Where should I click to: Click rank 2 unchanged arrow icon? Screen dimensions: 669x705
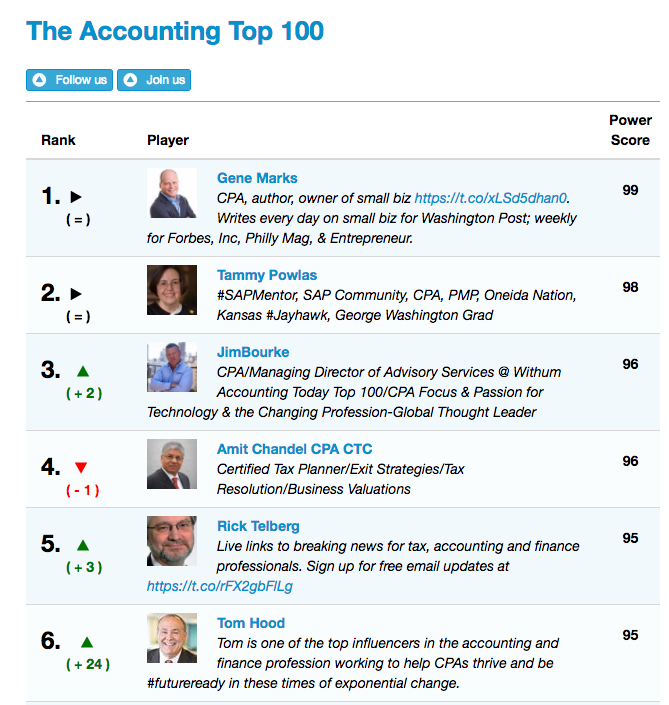tap(76, 294)
